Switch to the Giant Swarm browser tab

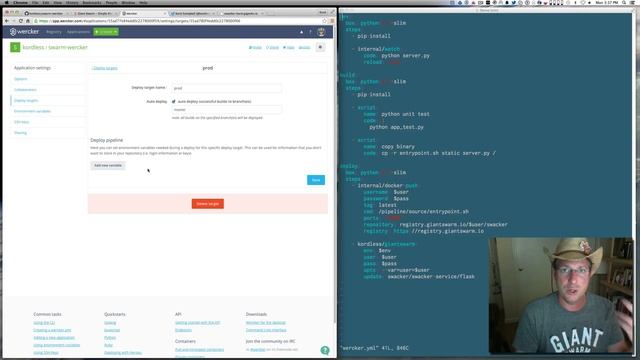click(95, 13)
